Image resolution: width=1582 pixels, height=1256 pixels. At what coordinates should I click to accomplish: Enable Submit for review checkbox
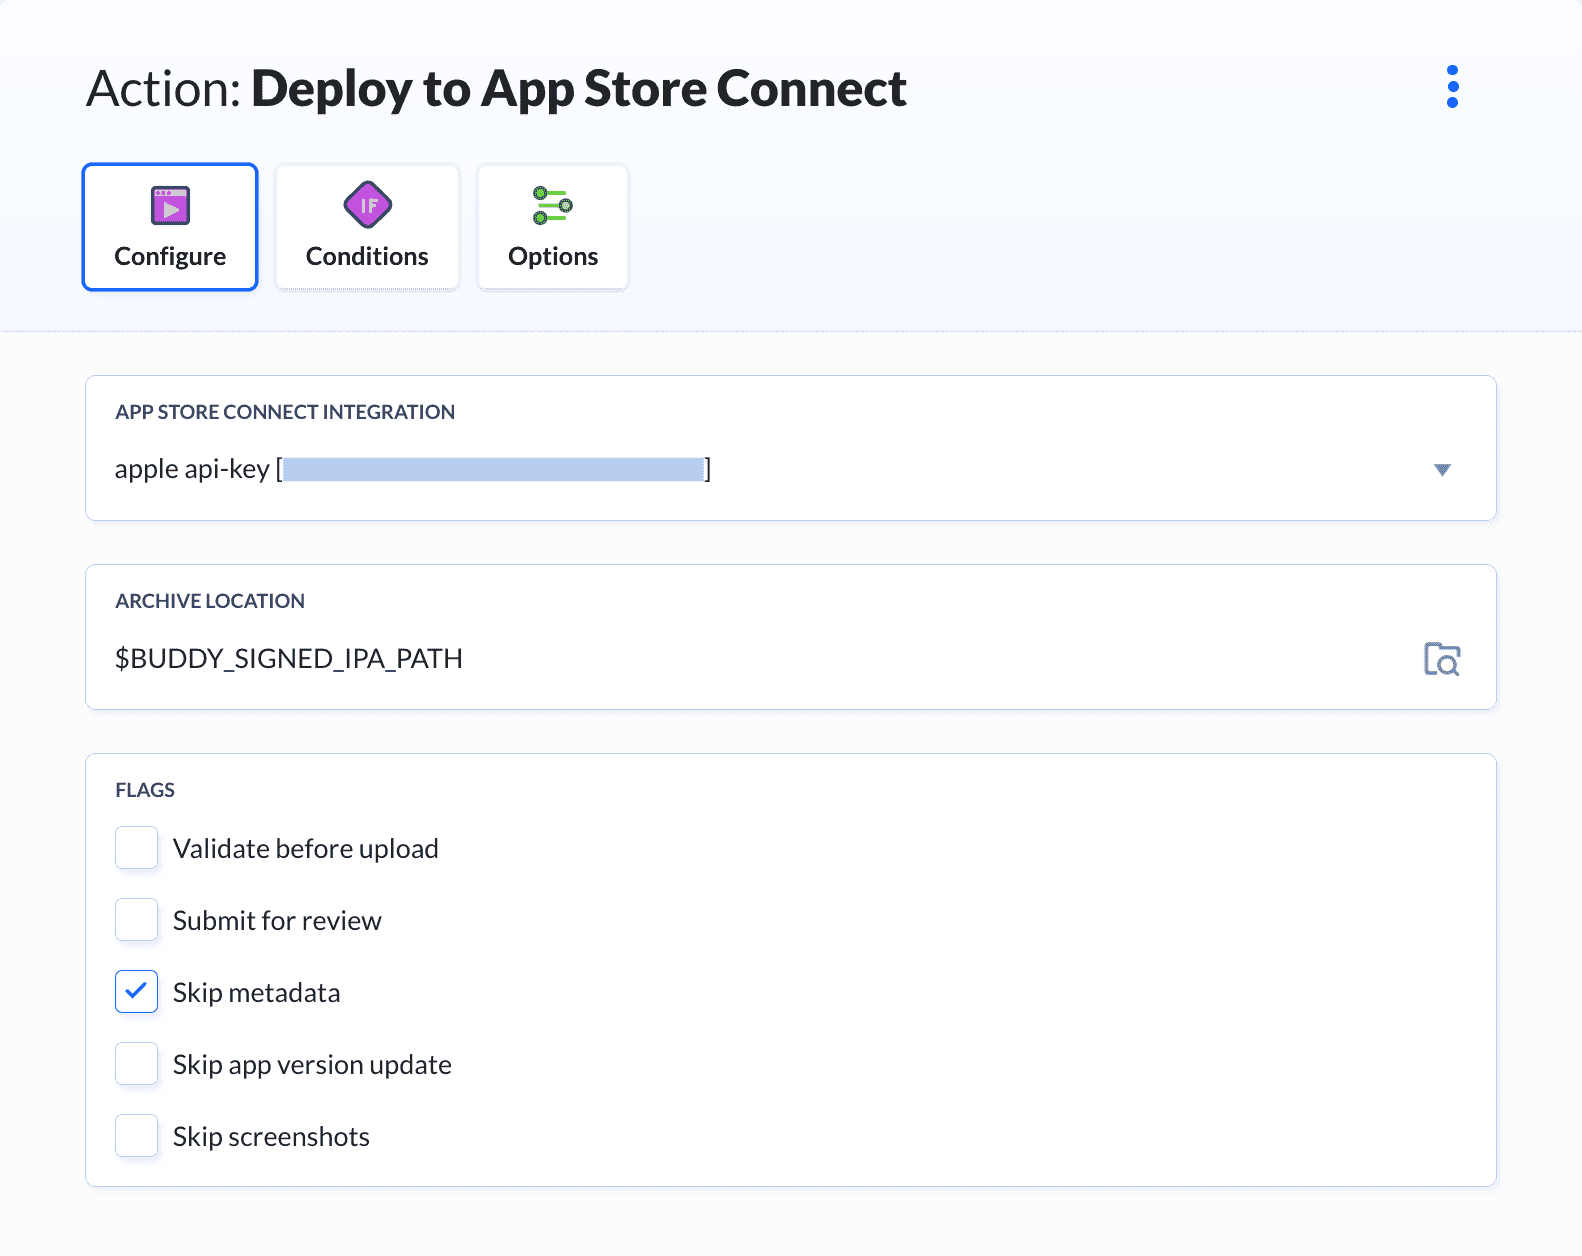136,920
